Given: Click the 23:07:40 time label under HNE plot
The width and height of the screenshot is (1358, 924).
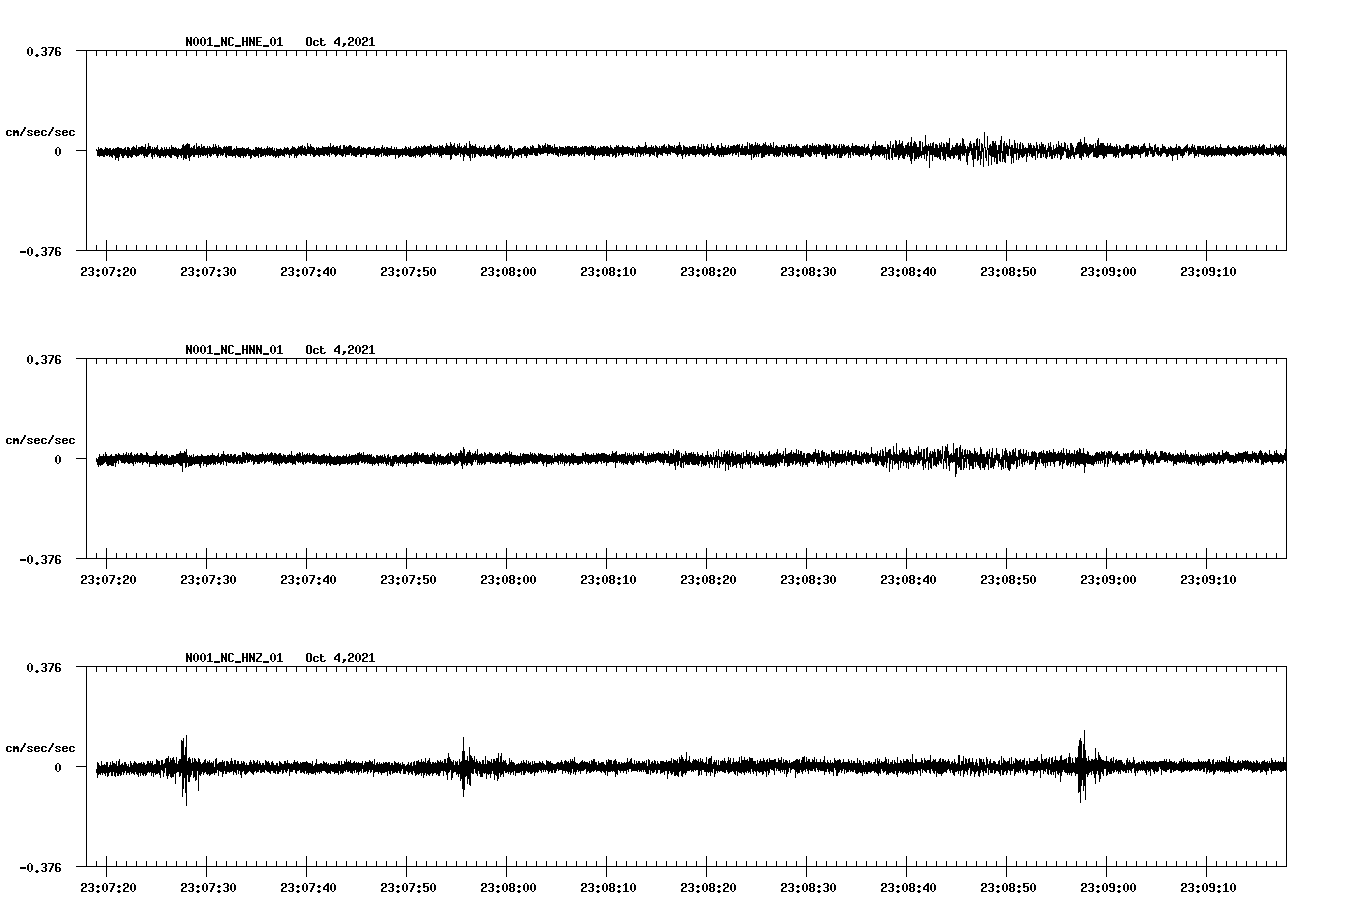Looking at the screenshot, I should pos(308,272).
